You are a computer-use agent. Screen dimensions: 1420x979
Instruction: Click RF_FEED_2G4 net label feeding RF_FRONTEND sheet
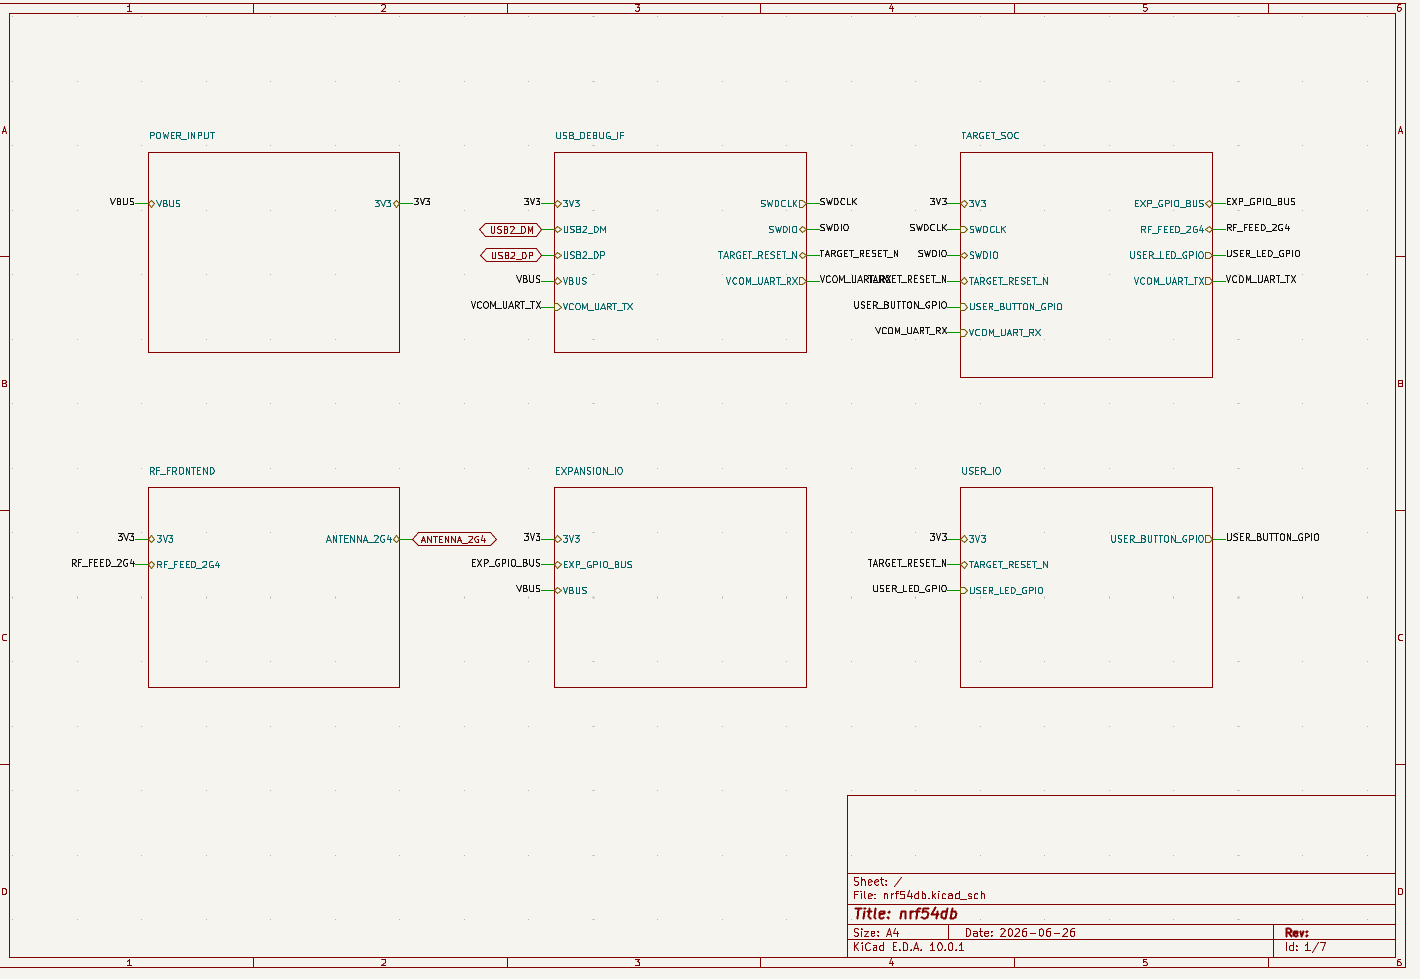[x=103, y=563]
